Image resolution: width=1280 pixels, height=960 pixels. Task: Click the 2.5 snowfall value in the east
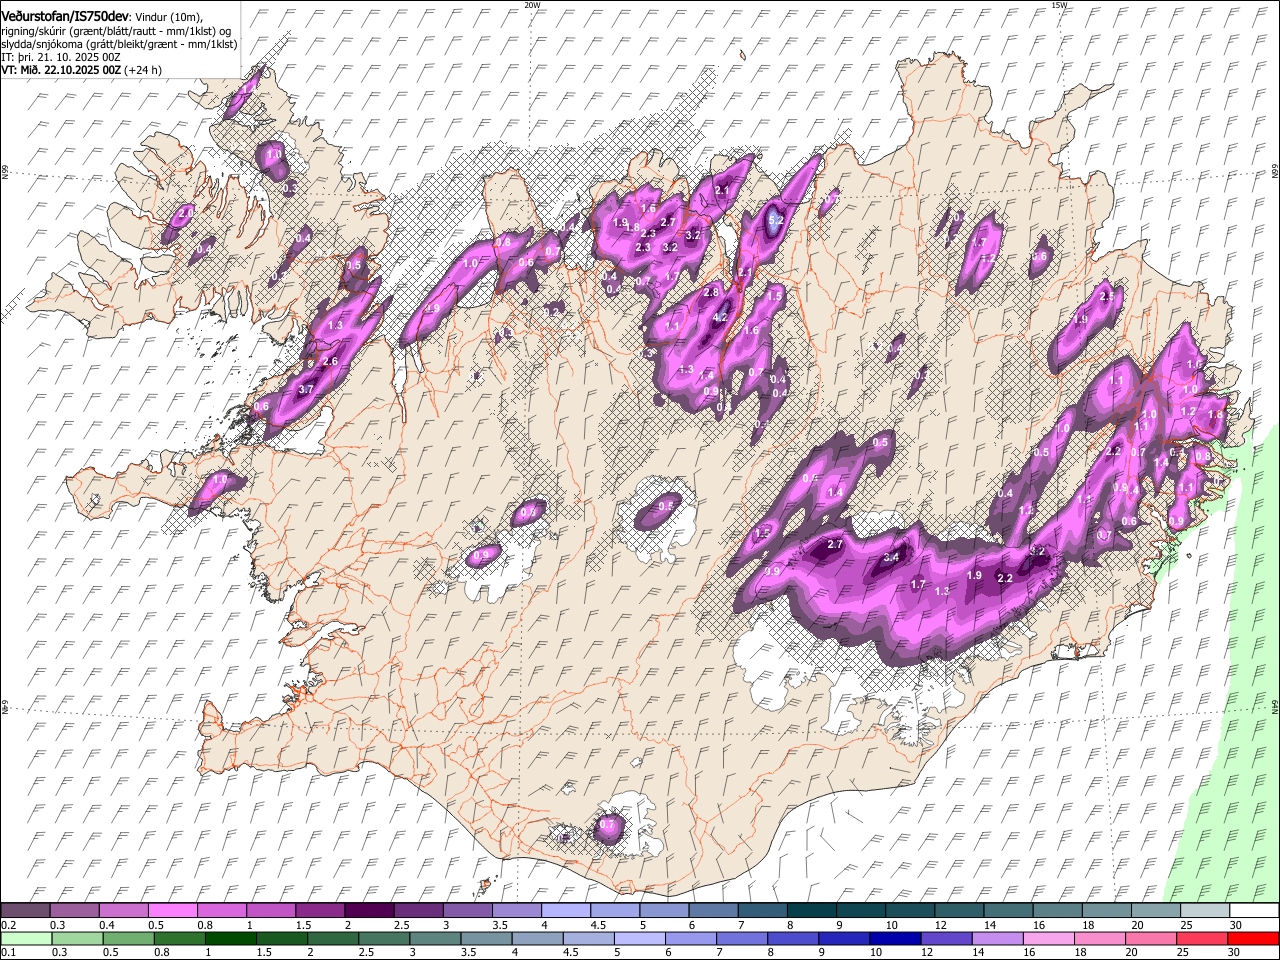[1107, 297]
